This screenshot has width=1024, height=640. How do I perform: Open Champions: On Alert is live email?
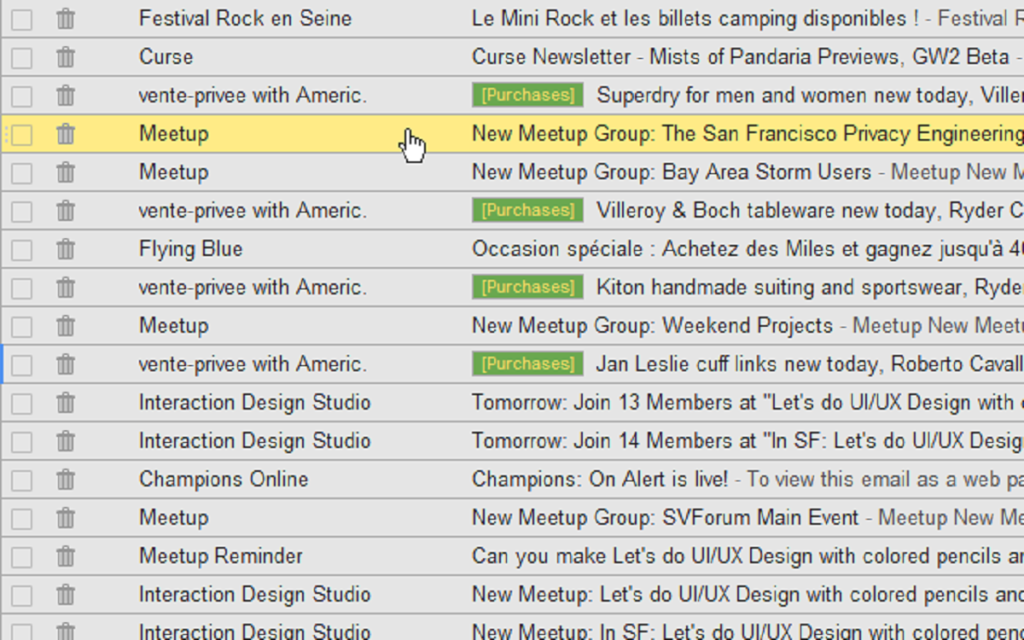pyautogui.click(x=600, y=479)
